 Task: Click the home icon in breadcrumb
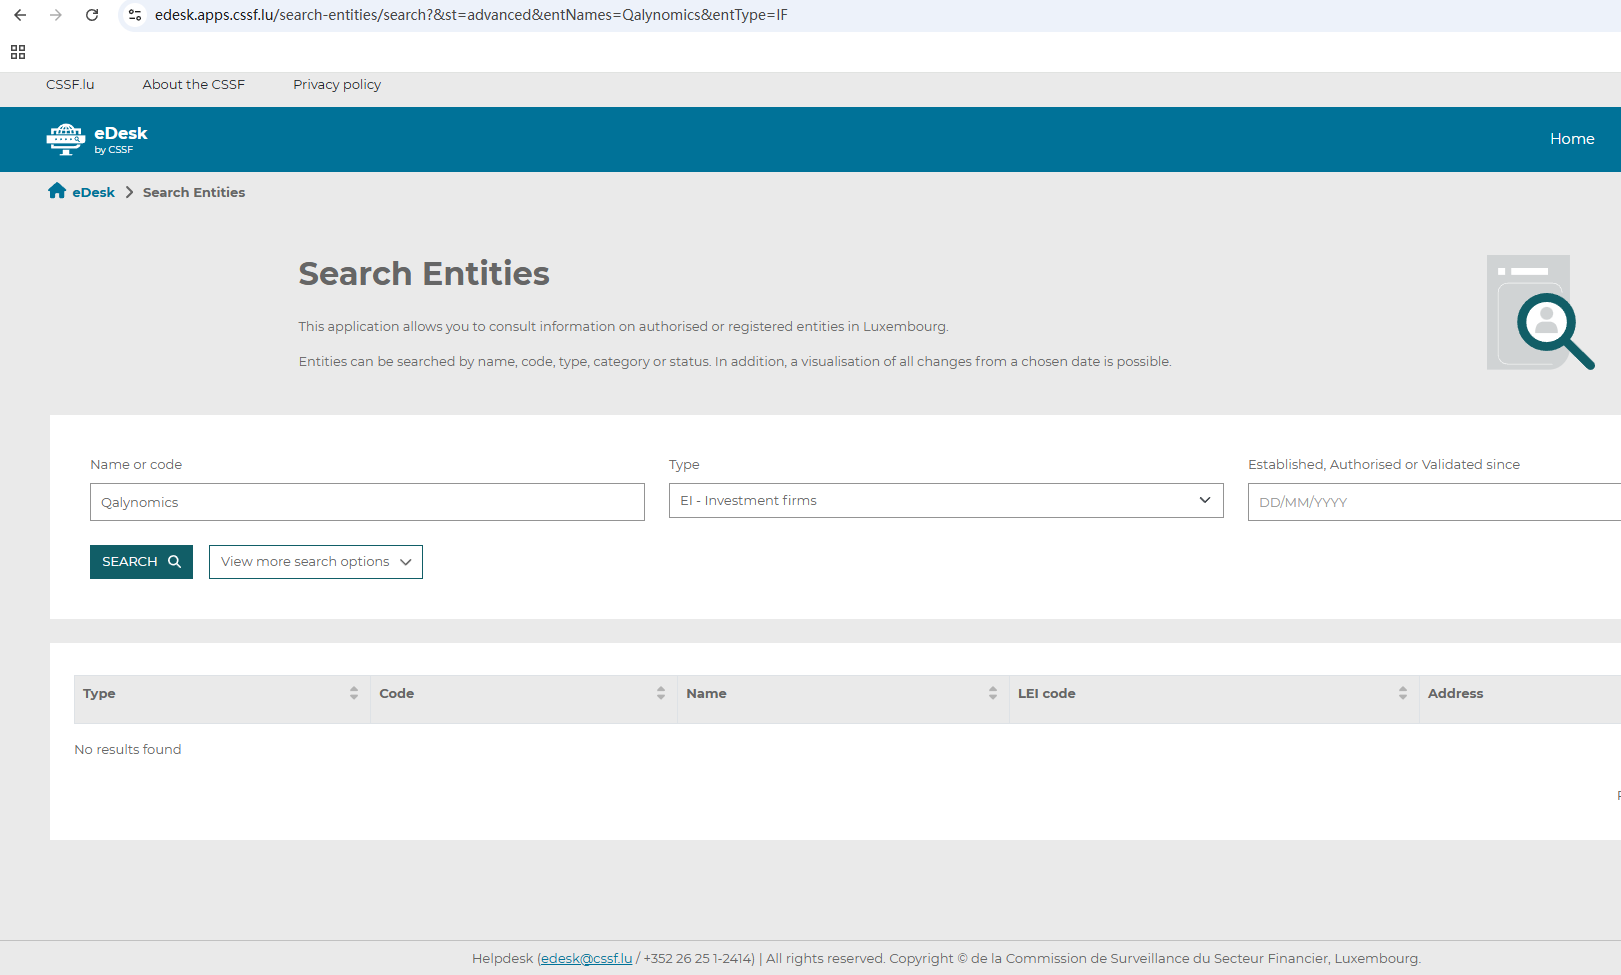click(57, 191)
